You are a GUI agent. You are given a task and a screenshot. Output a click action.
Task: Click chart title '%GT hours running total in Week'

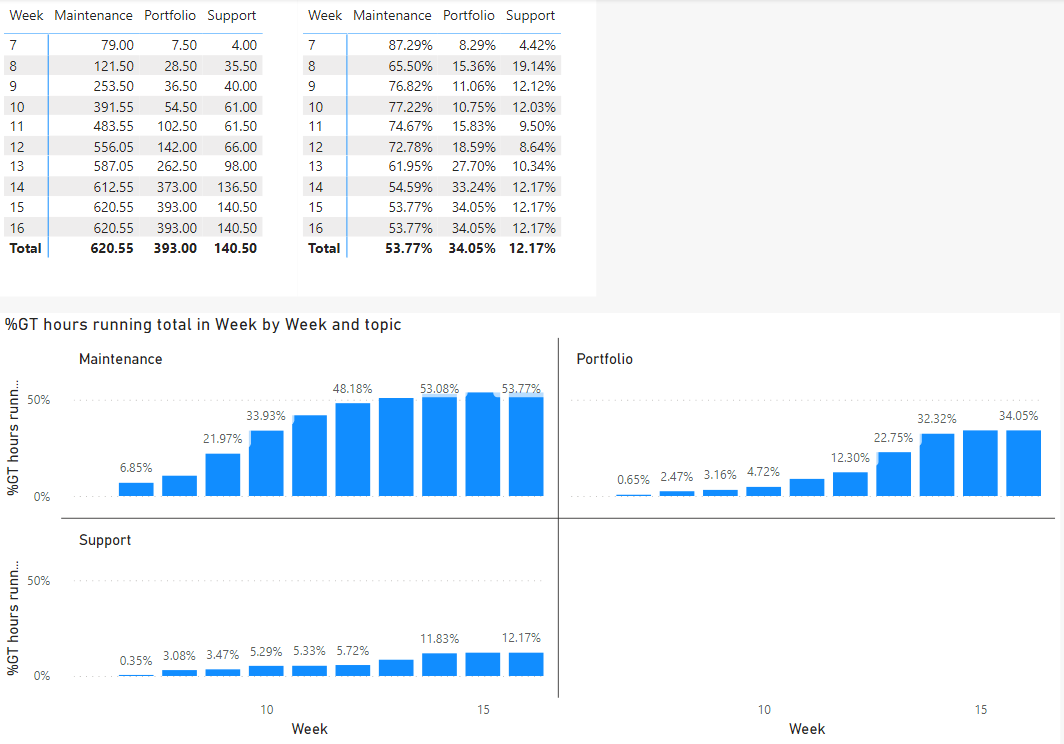[x=203, y=324]
